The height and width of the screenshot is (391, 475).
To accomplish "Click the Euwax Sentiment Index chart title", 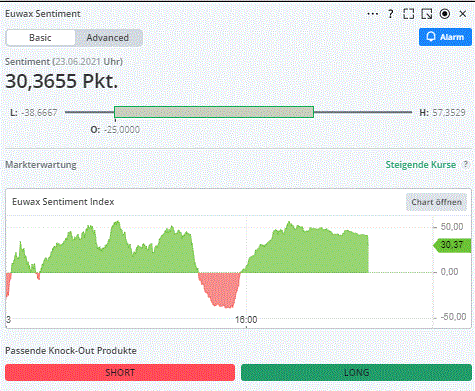I will coord(63,202).
